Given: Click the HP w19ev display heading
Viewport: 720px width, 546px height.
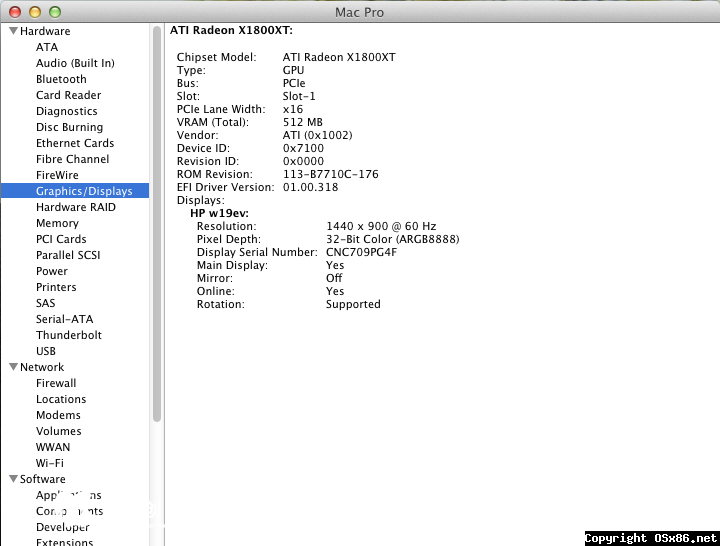Looking at the screenshot, I should click(219, 214).
